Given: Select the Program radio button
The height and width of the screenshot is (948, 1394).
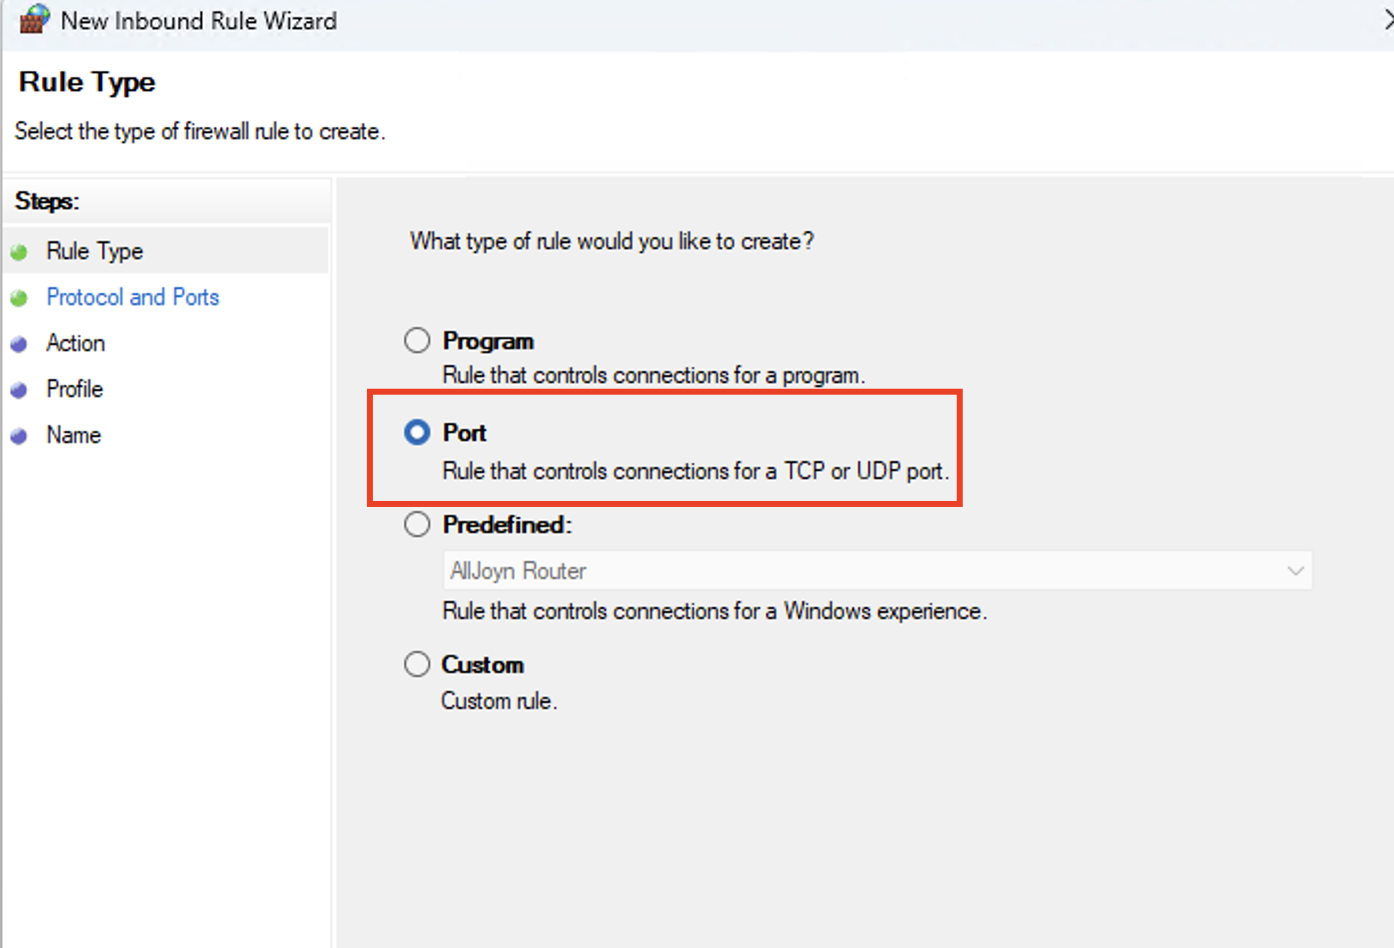Looking at the screenshot, I should tap(417, 341).
